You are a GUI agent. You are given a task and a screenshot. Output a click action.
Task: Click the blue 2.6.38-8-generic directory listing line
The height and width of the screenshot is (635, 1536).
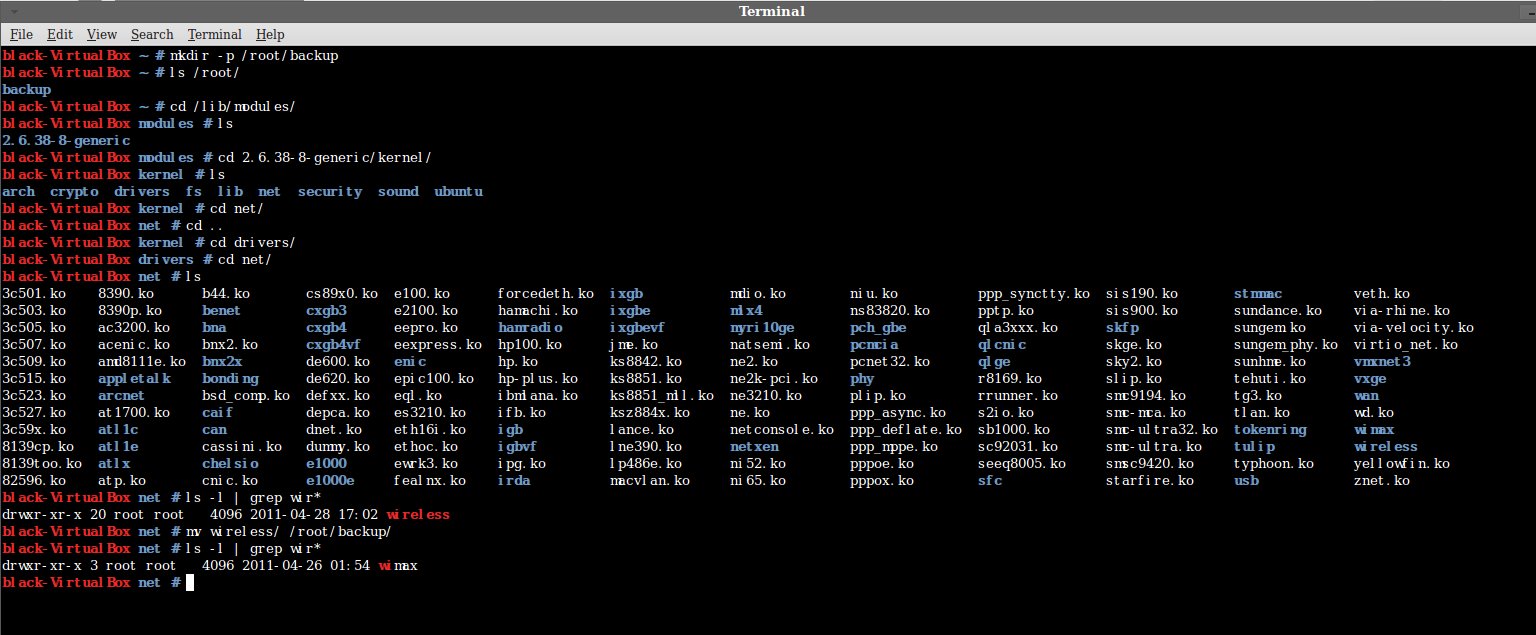[66, 140]
